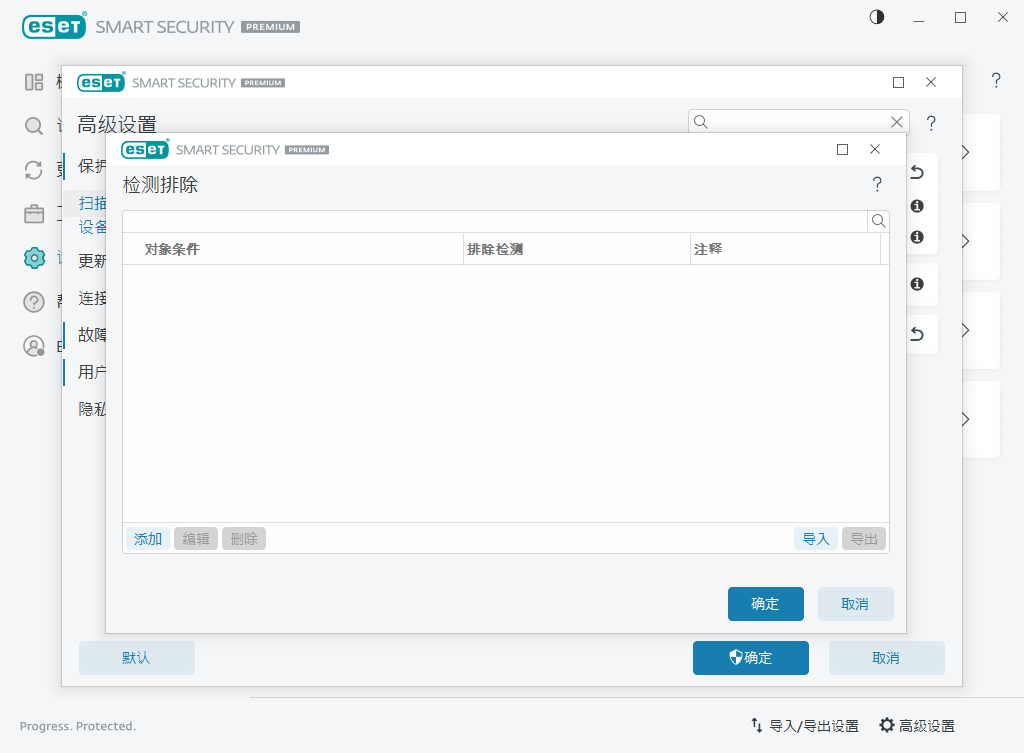
Task: Click 导入 to import exclusions
Action: [816, 539]
